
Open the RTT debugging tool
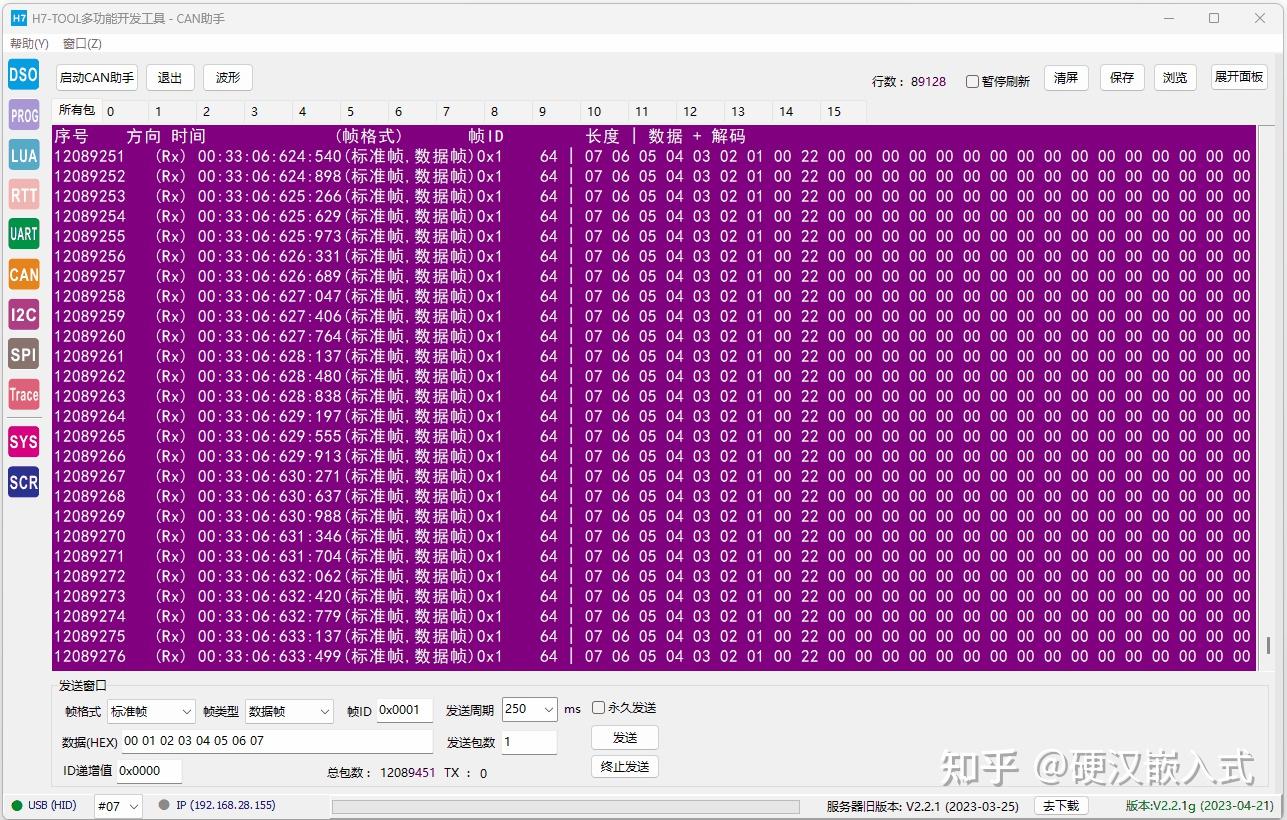(x=22, y=195)
